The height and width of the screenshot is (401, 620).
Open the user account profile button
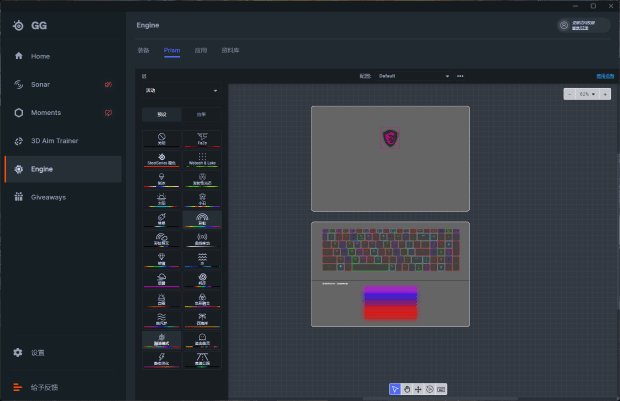tap(583, 25)
